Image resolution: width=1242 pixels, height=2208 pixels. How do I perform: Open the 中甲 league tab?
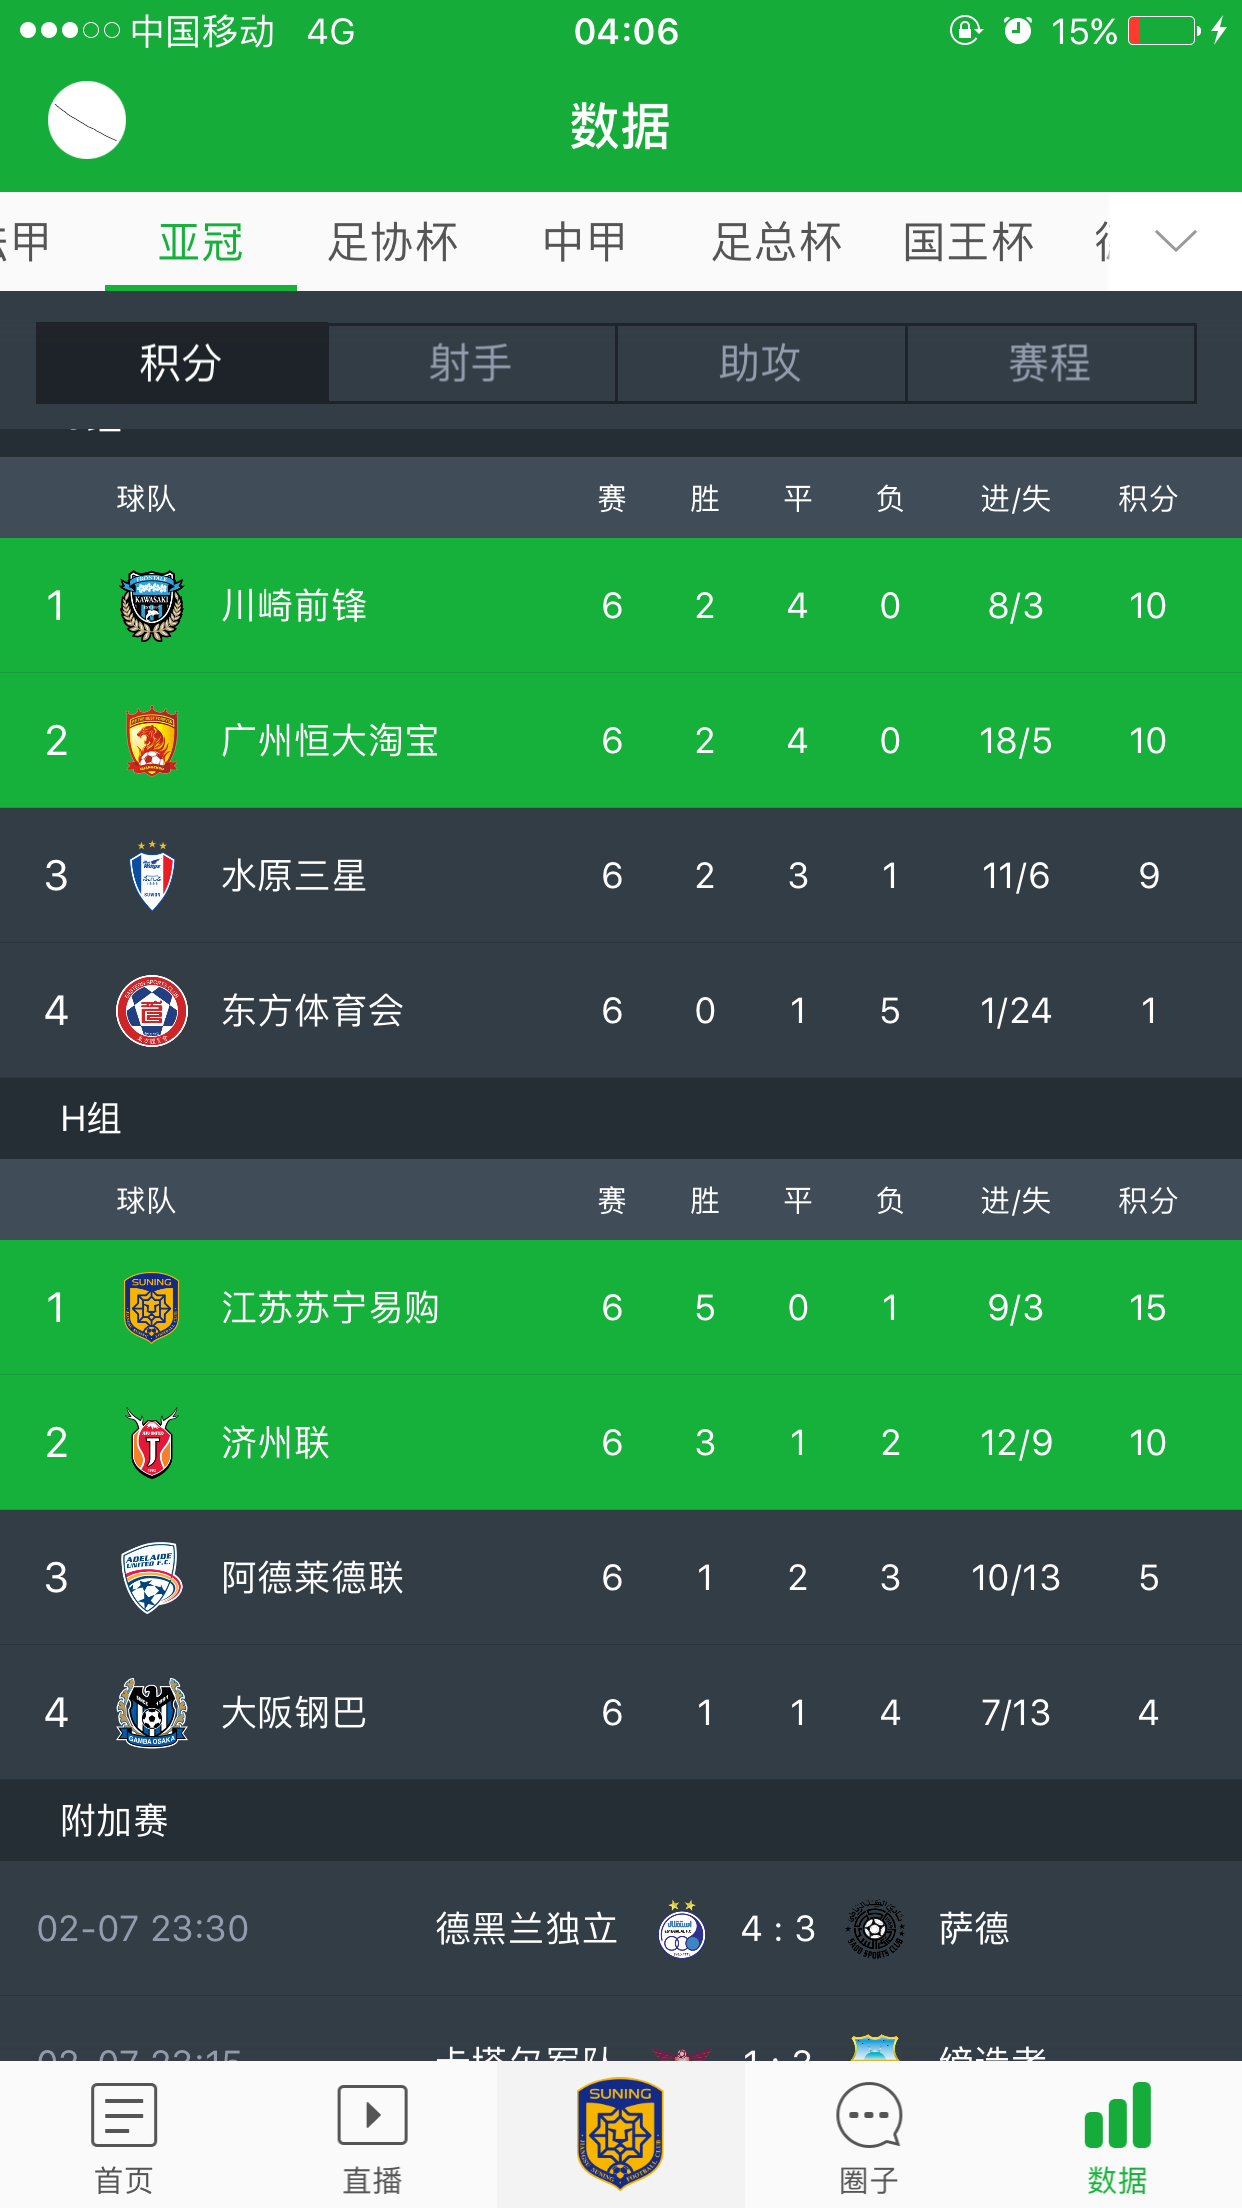585,242
